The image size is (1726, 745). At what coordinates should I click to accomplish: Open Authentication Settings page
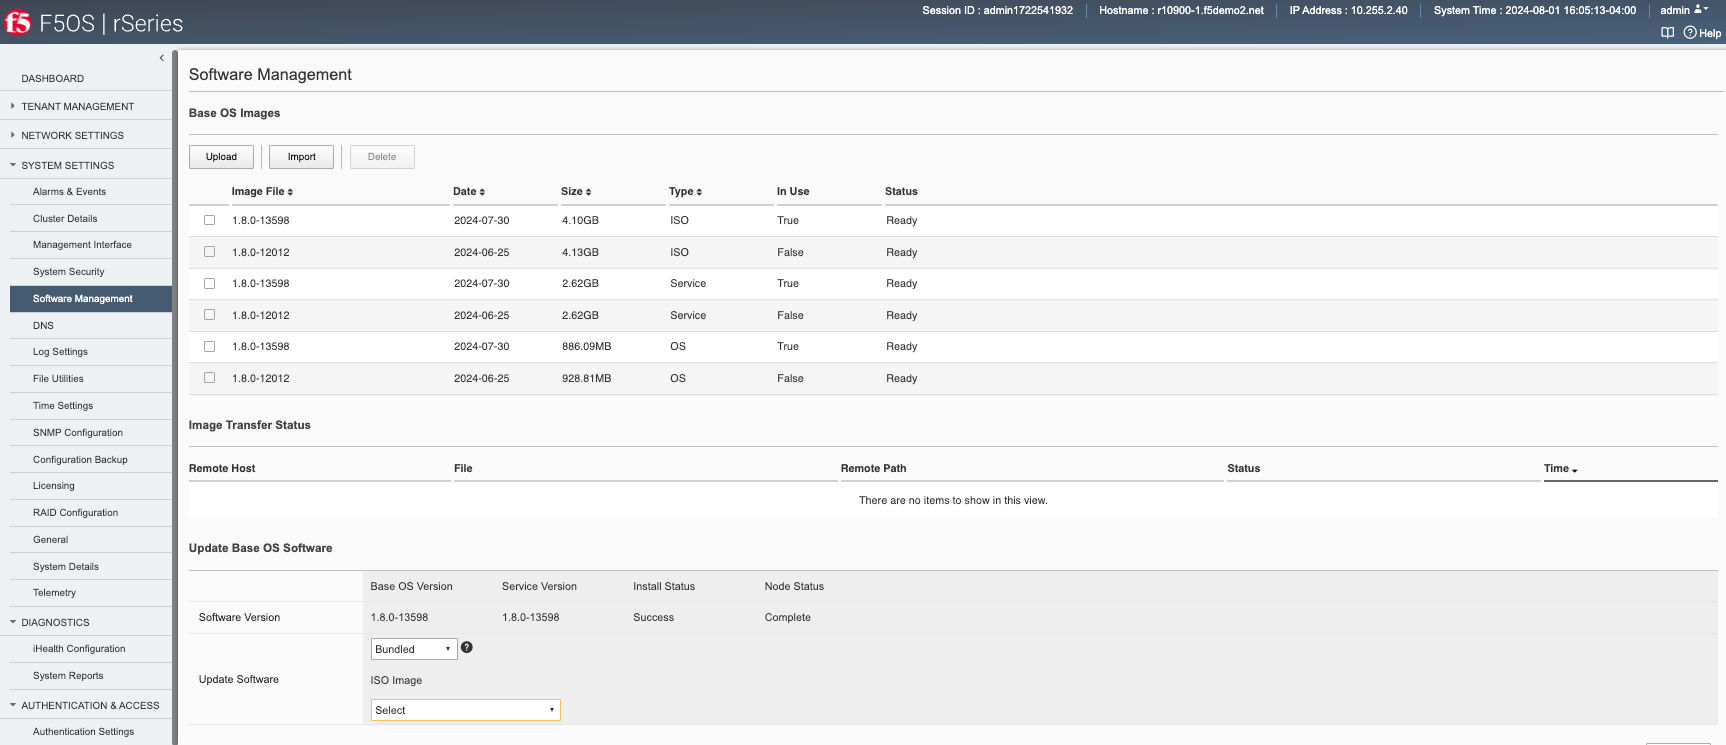point(83,731)
